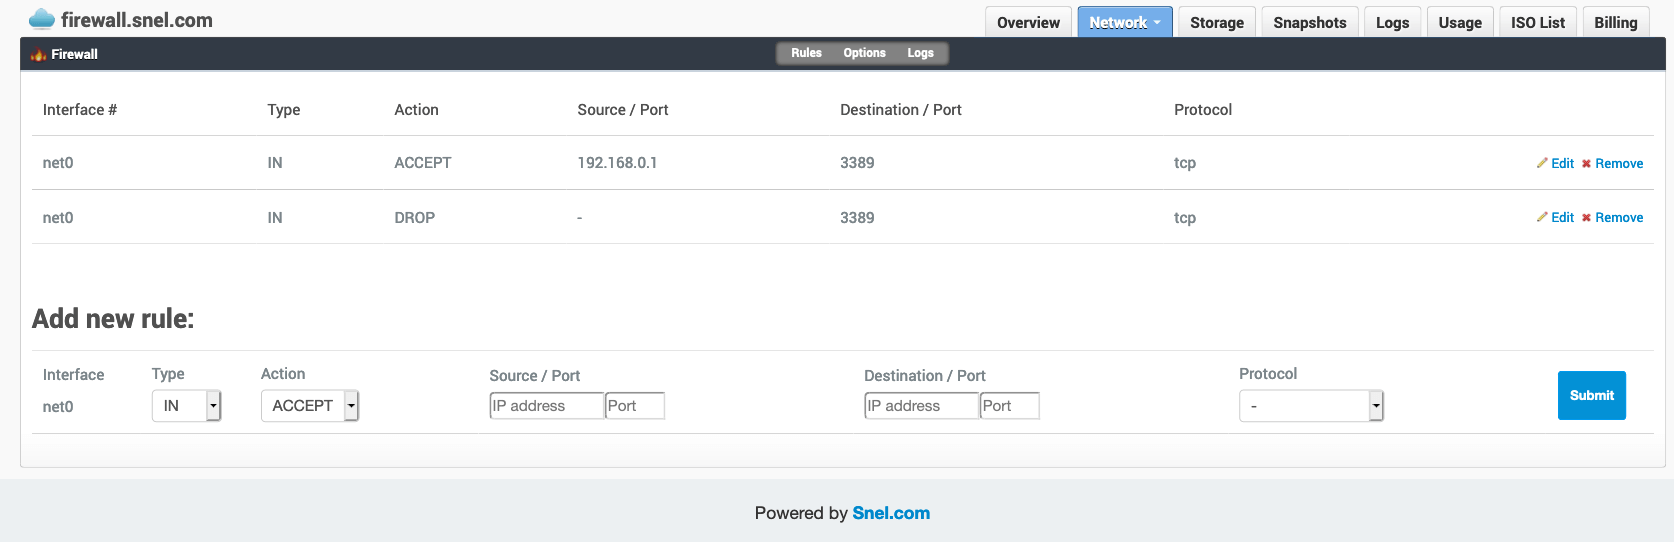This screenshot has height=542, width=1674.
Task: Switch to the Snapshots tab
Action: pyautogui.click(x=1309, y=22)
